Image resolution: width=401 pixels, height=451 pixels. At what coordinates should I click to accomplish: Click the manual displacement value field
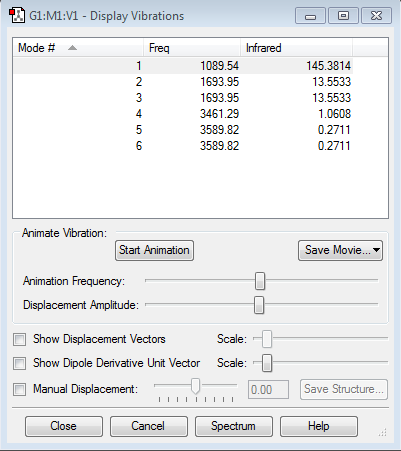click(x=268, y=389)
